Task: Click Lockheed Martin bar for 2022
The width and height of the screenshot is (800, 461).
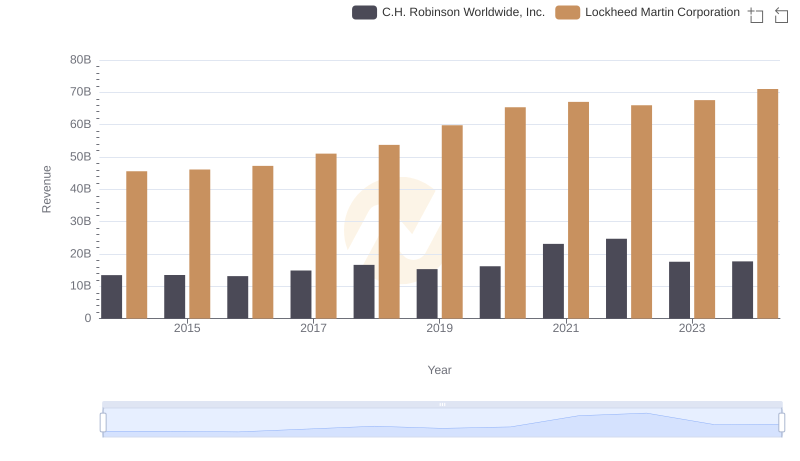Action: click(x=641, y=212)
